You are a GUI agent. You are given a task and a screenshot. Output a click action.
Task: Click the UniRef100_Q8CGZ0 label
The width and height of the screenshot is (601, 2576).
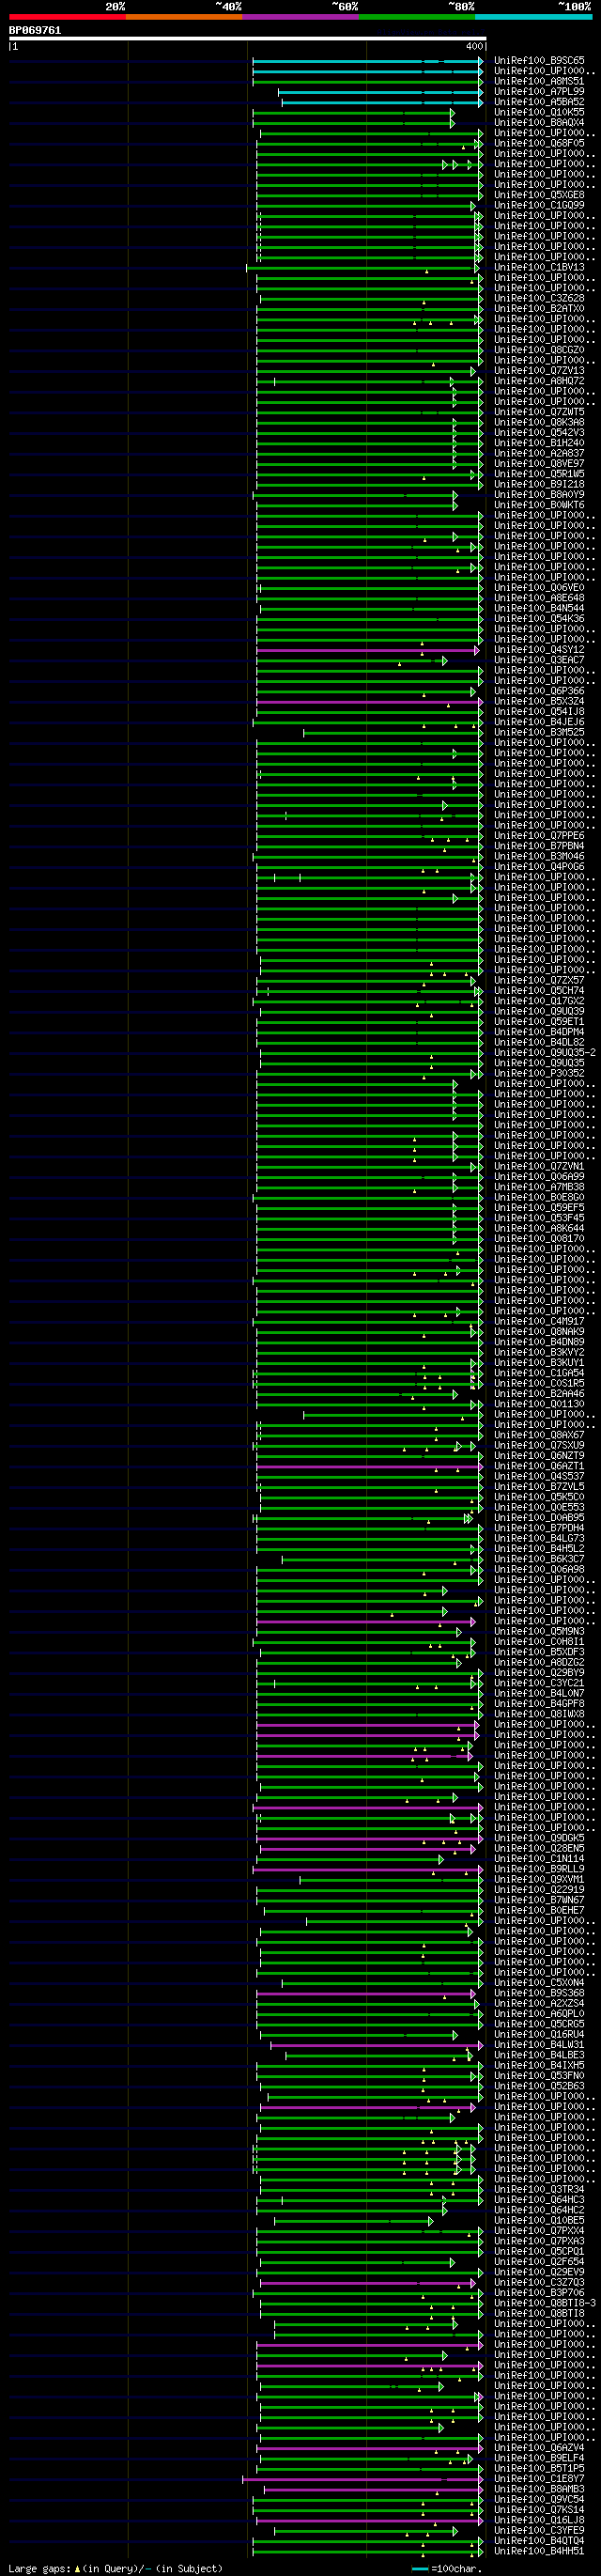click(x=539, y=350)
